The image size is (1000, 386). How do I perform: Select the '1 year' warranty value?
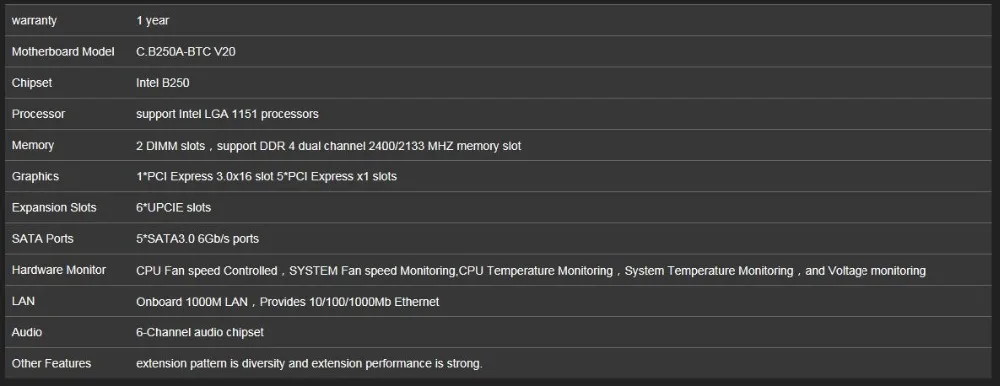coord(152,20)
